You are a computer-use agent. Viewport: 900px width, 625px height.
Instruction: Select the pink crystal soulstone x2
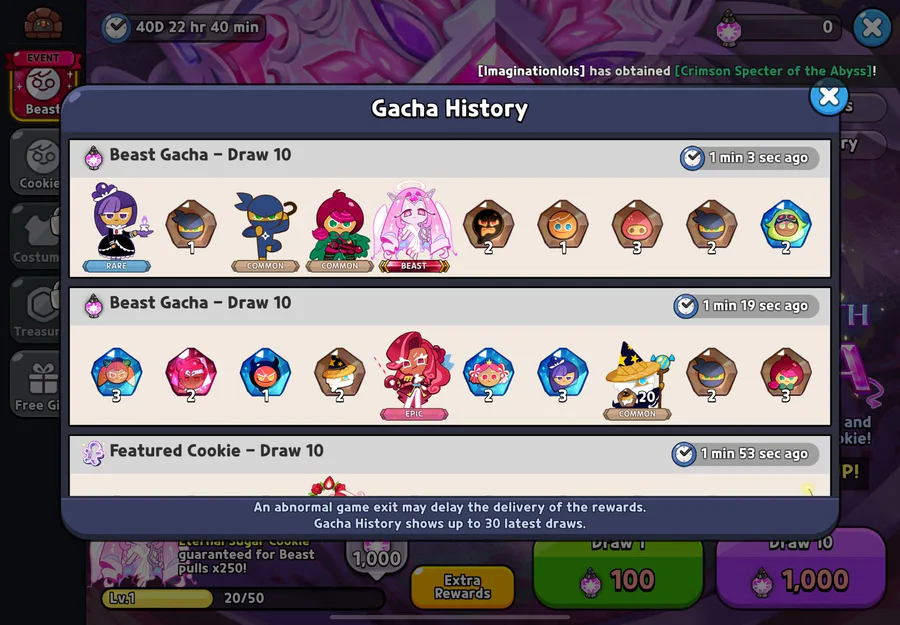coord(191,374)
